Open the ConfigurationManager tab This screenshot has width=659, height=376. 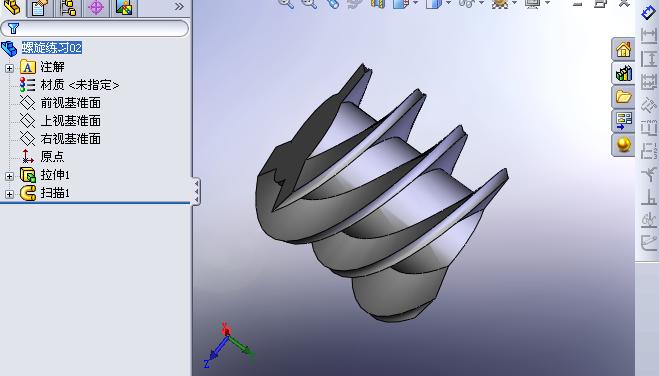pyautogui.click(x=68, y=8)
